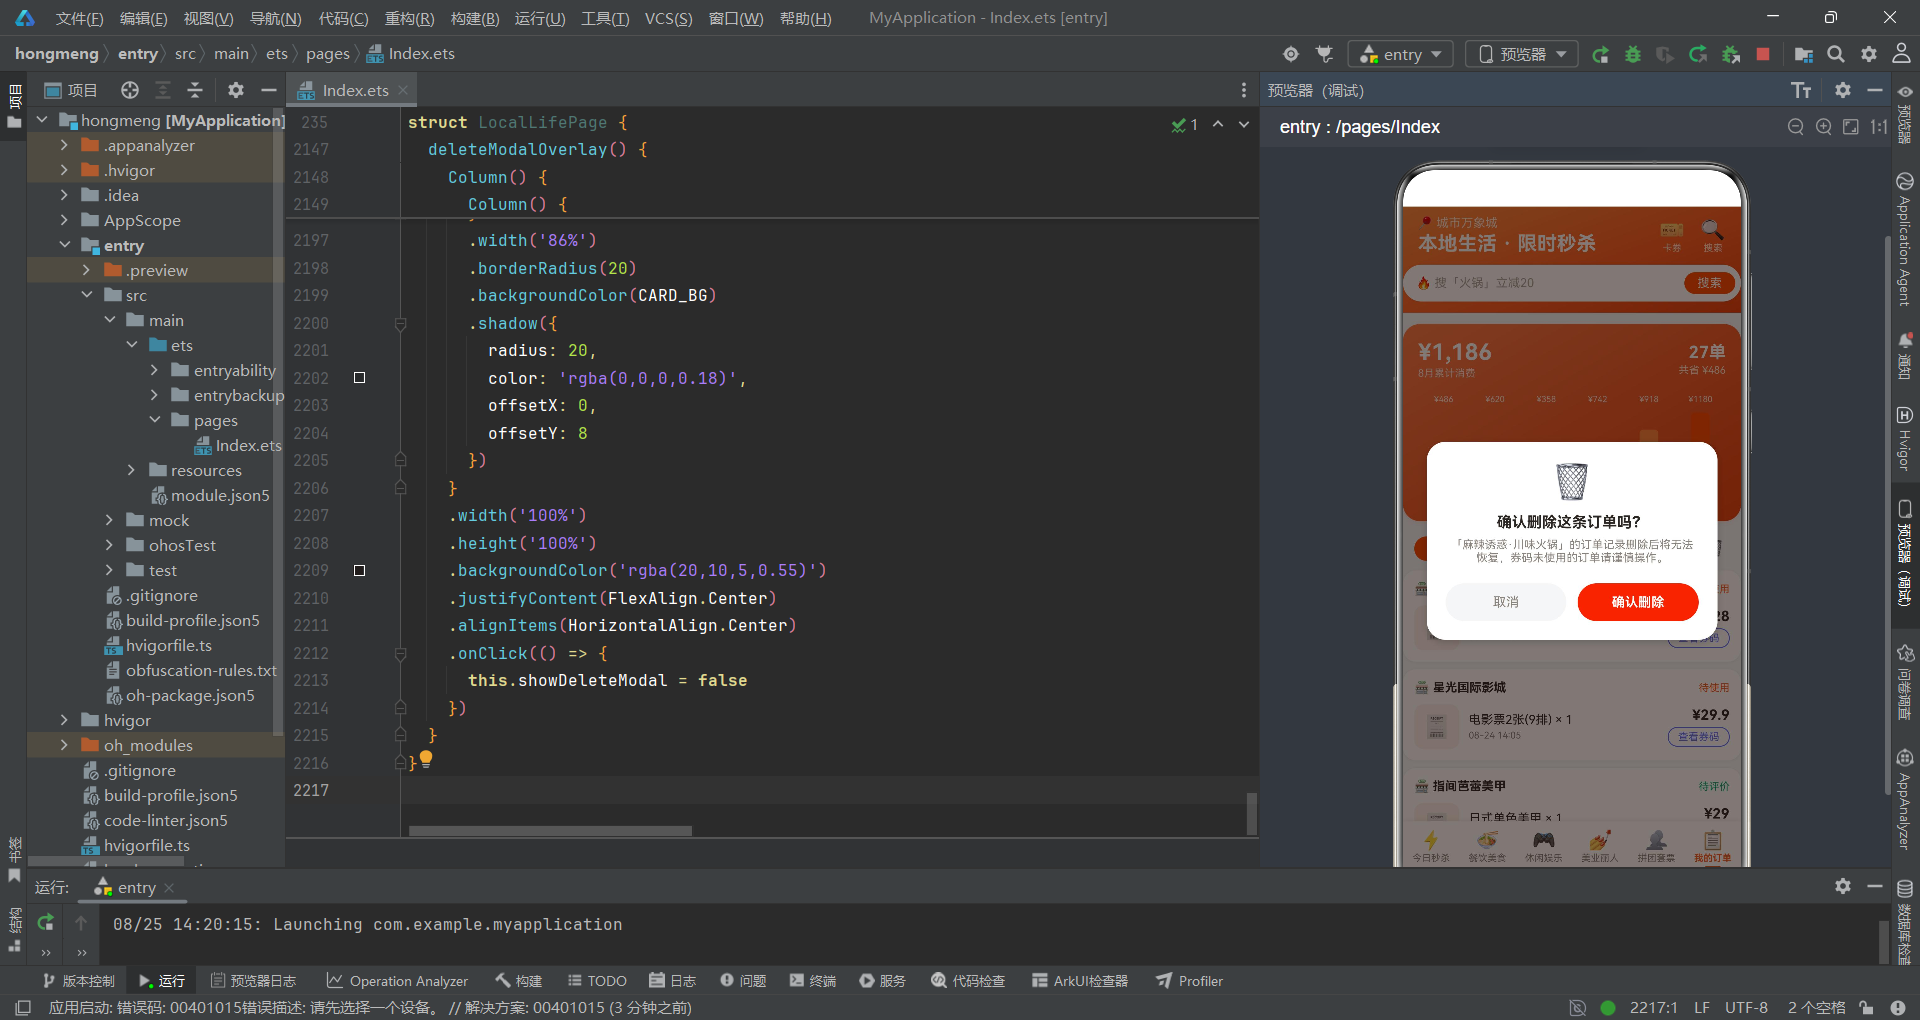Open the 重构(R) menu

point(409,18)
